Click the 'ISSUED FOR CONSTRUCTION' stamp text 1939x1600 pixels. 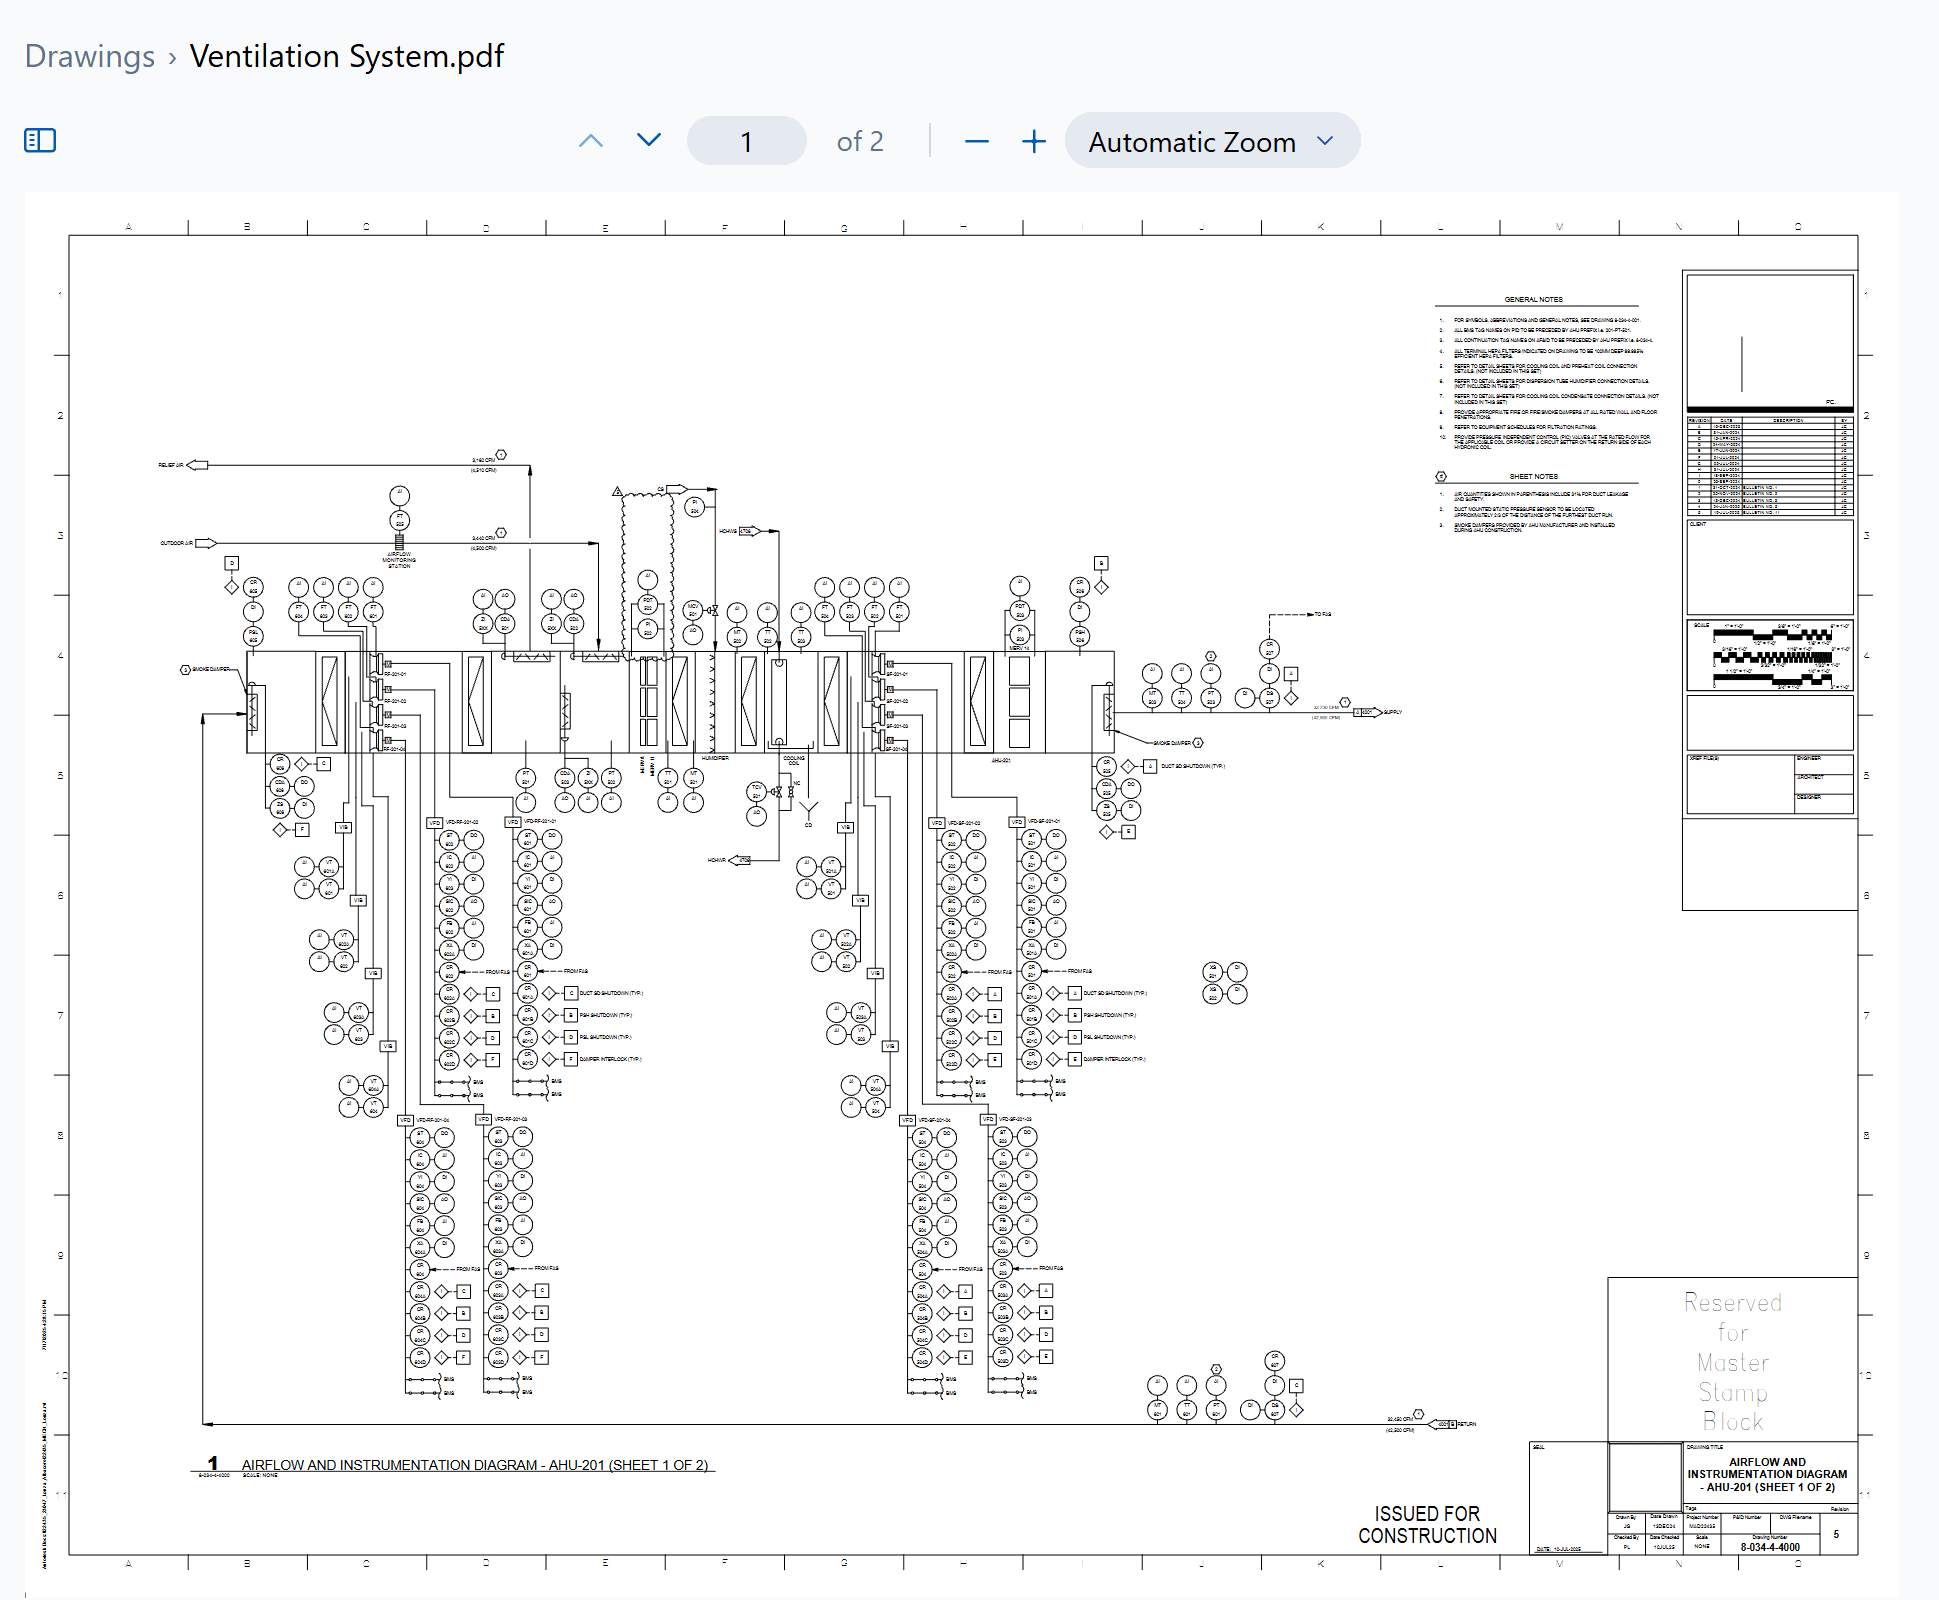tap(1427, 1525)
